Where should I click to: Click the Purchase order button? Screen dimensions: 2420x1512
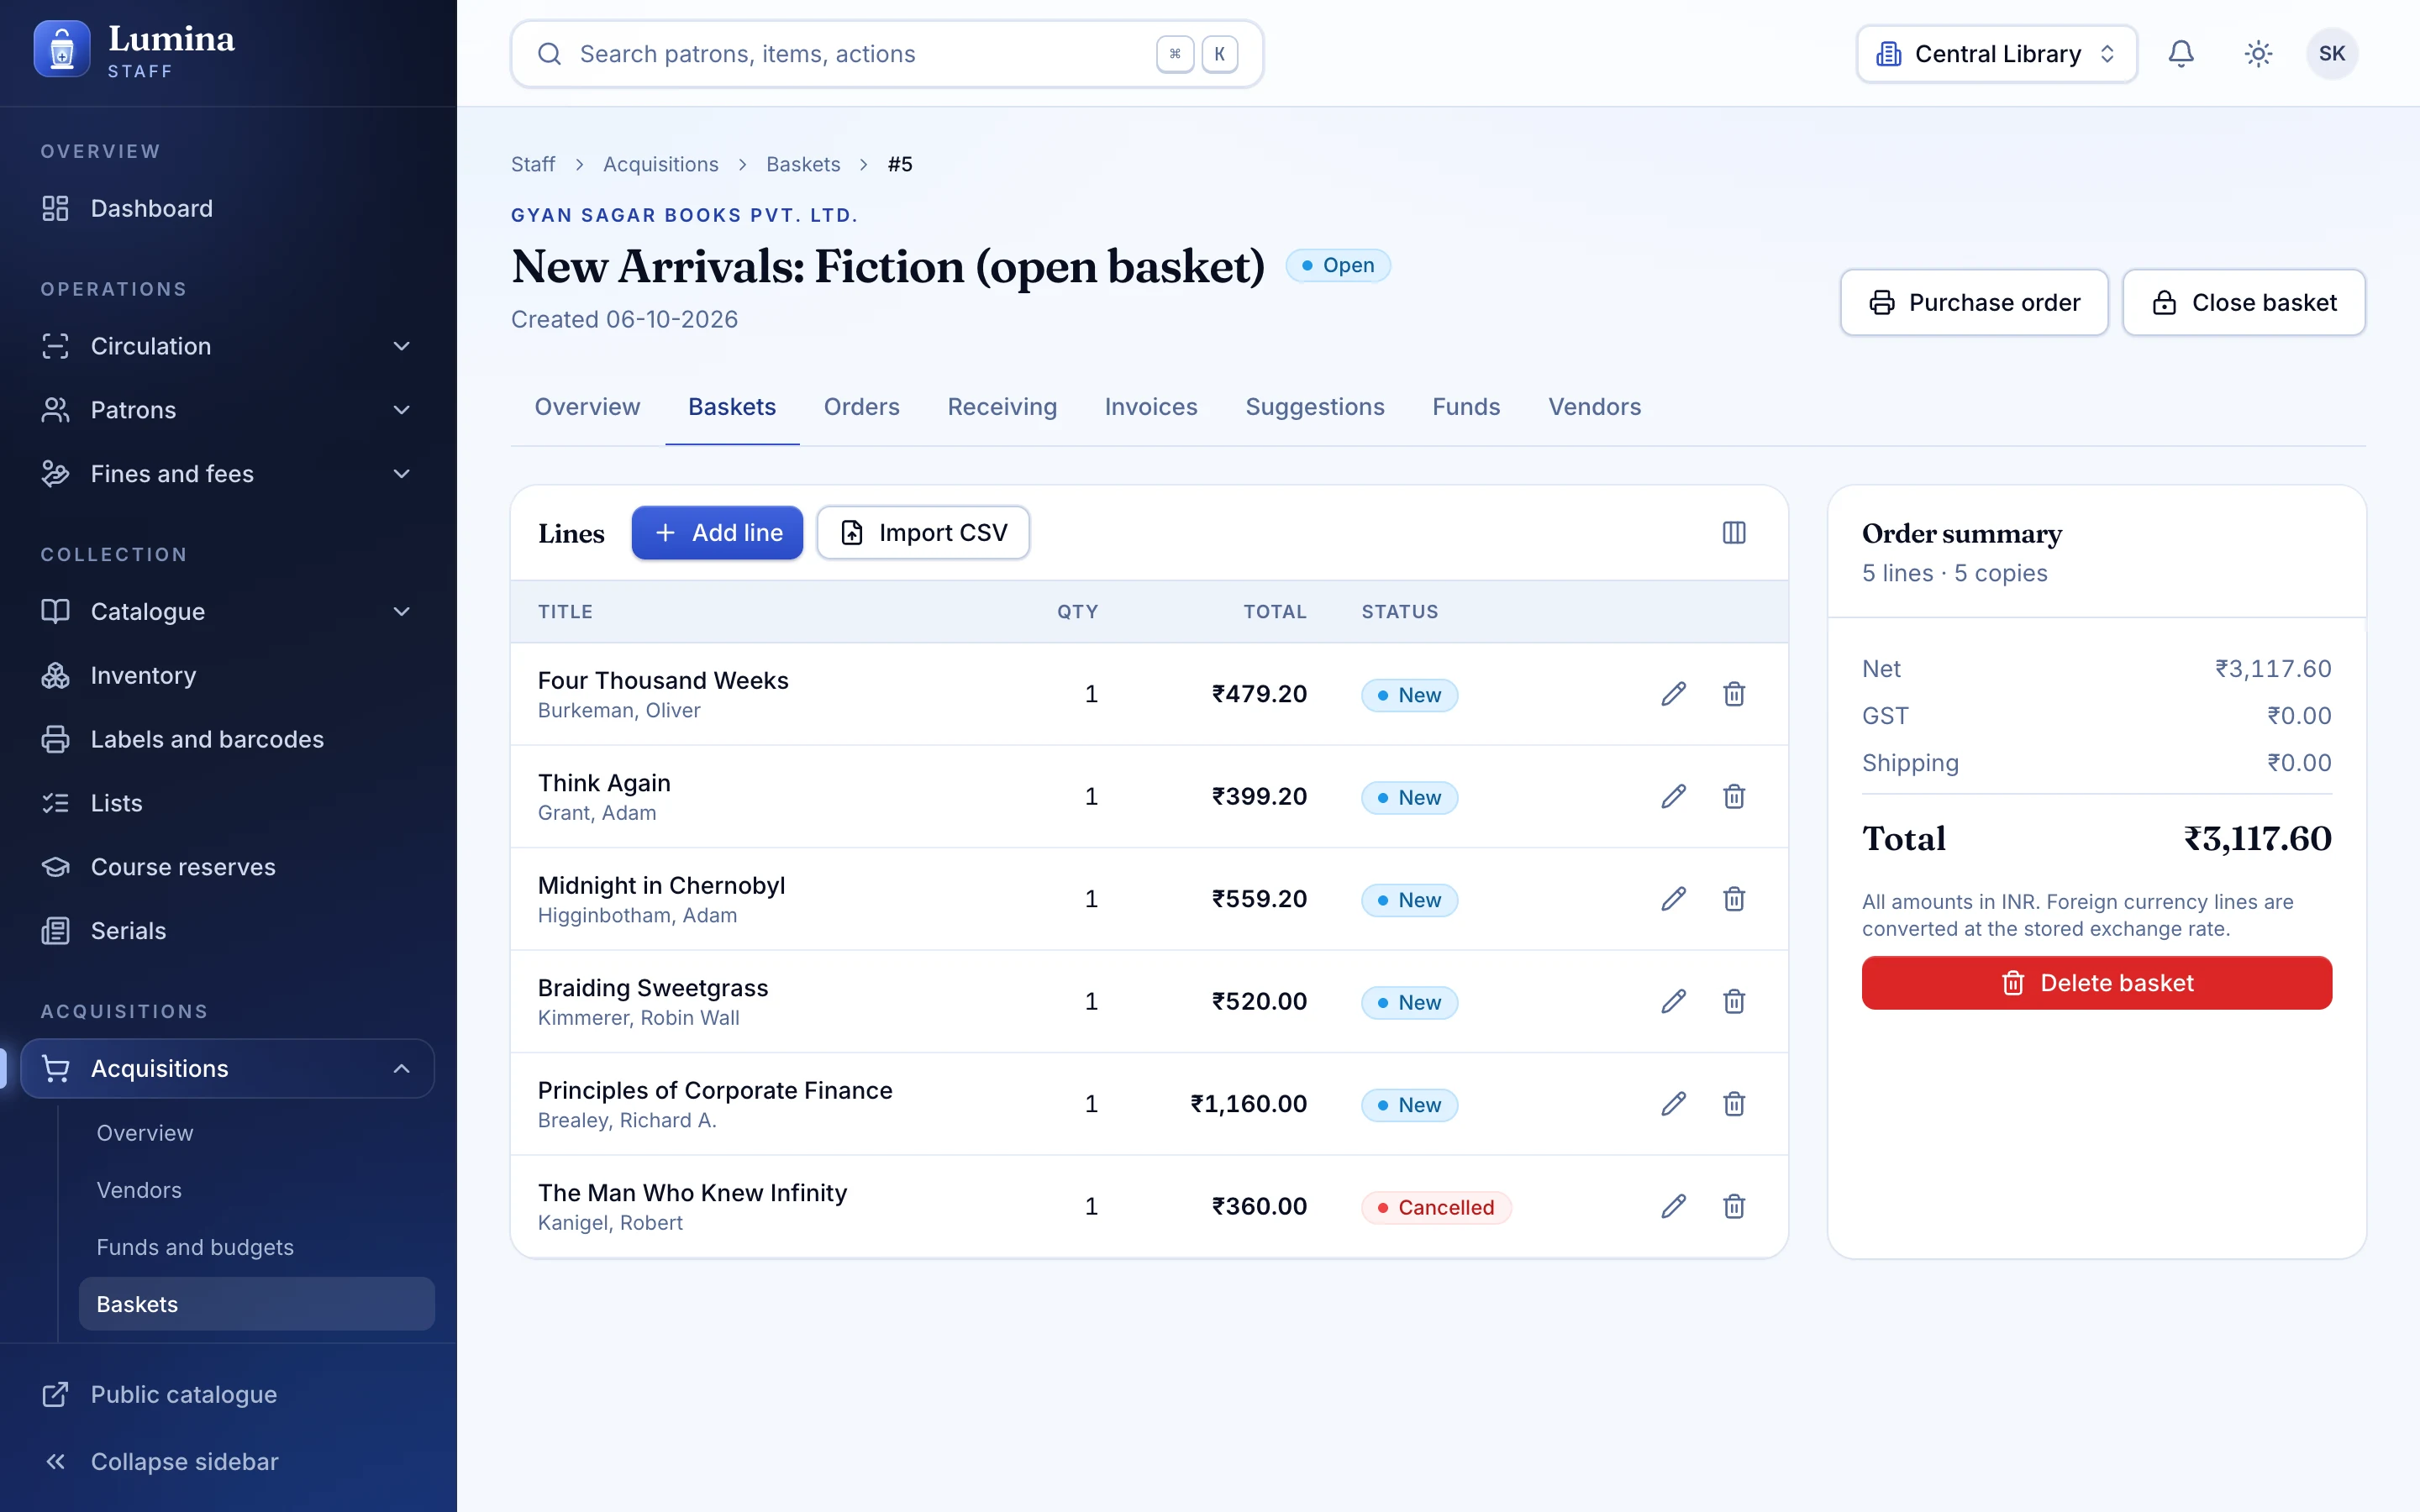(1974, 303)
